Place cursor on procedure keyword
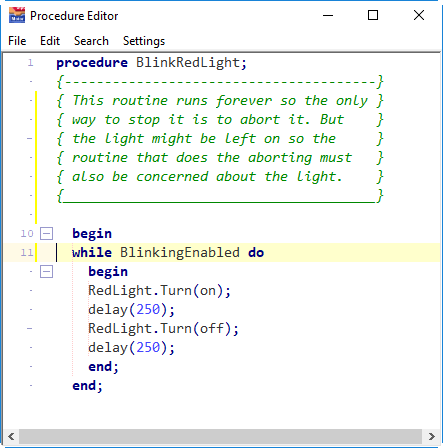Screen dimensions: 443x448 [x=92, y=63]
